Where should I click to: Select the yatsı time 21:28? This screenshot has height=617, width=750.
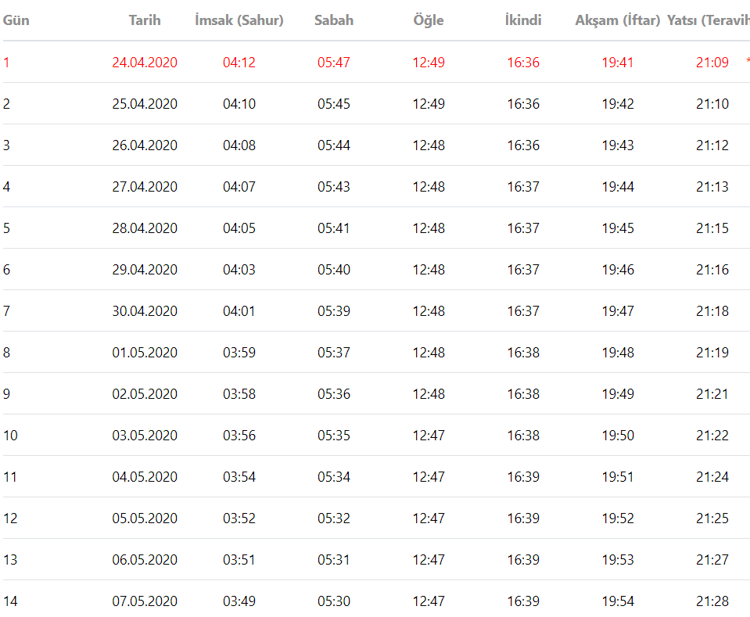[x=713, y=601]
